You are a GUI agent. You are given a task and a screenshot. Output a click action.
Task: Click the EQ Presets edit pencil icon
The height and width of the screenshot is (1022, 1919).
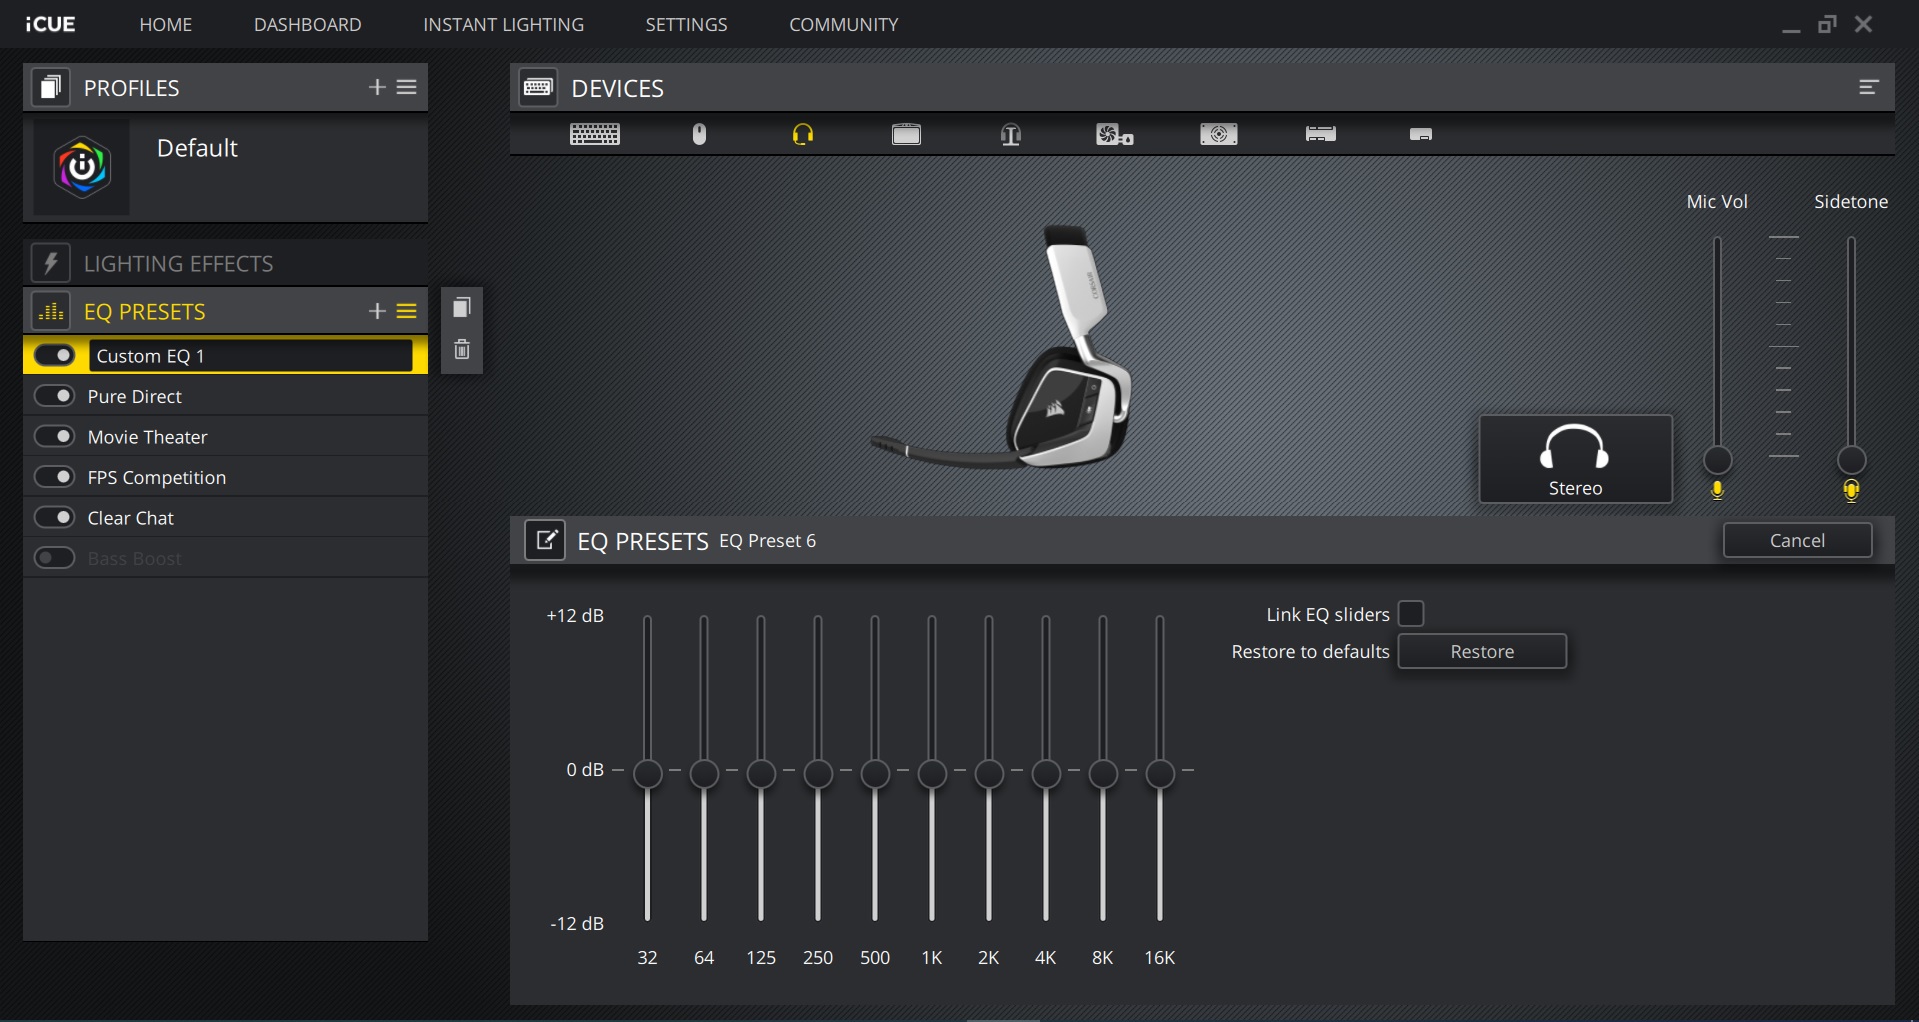pos(545,540)
